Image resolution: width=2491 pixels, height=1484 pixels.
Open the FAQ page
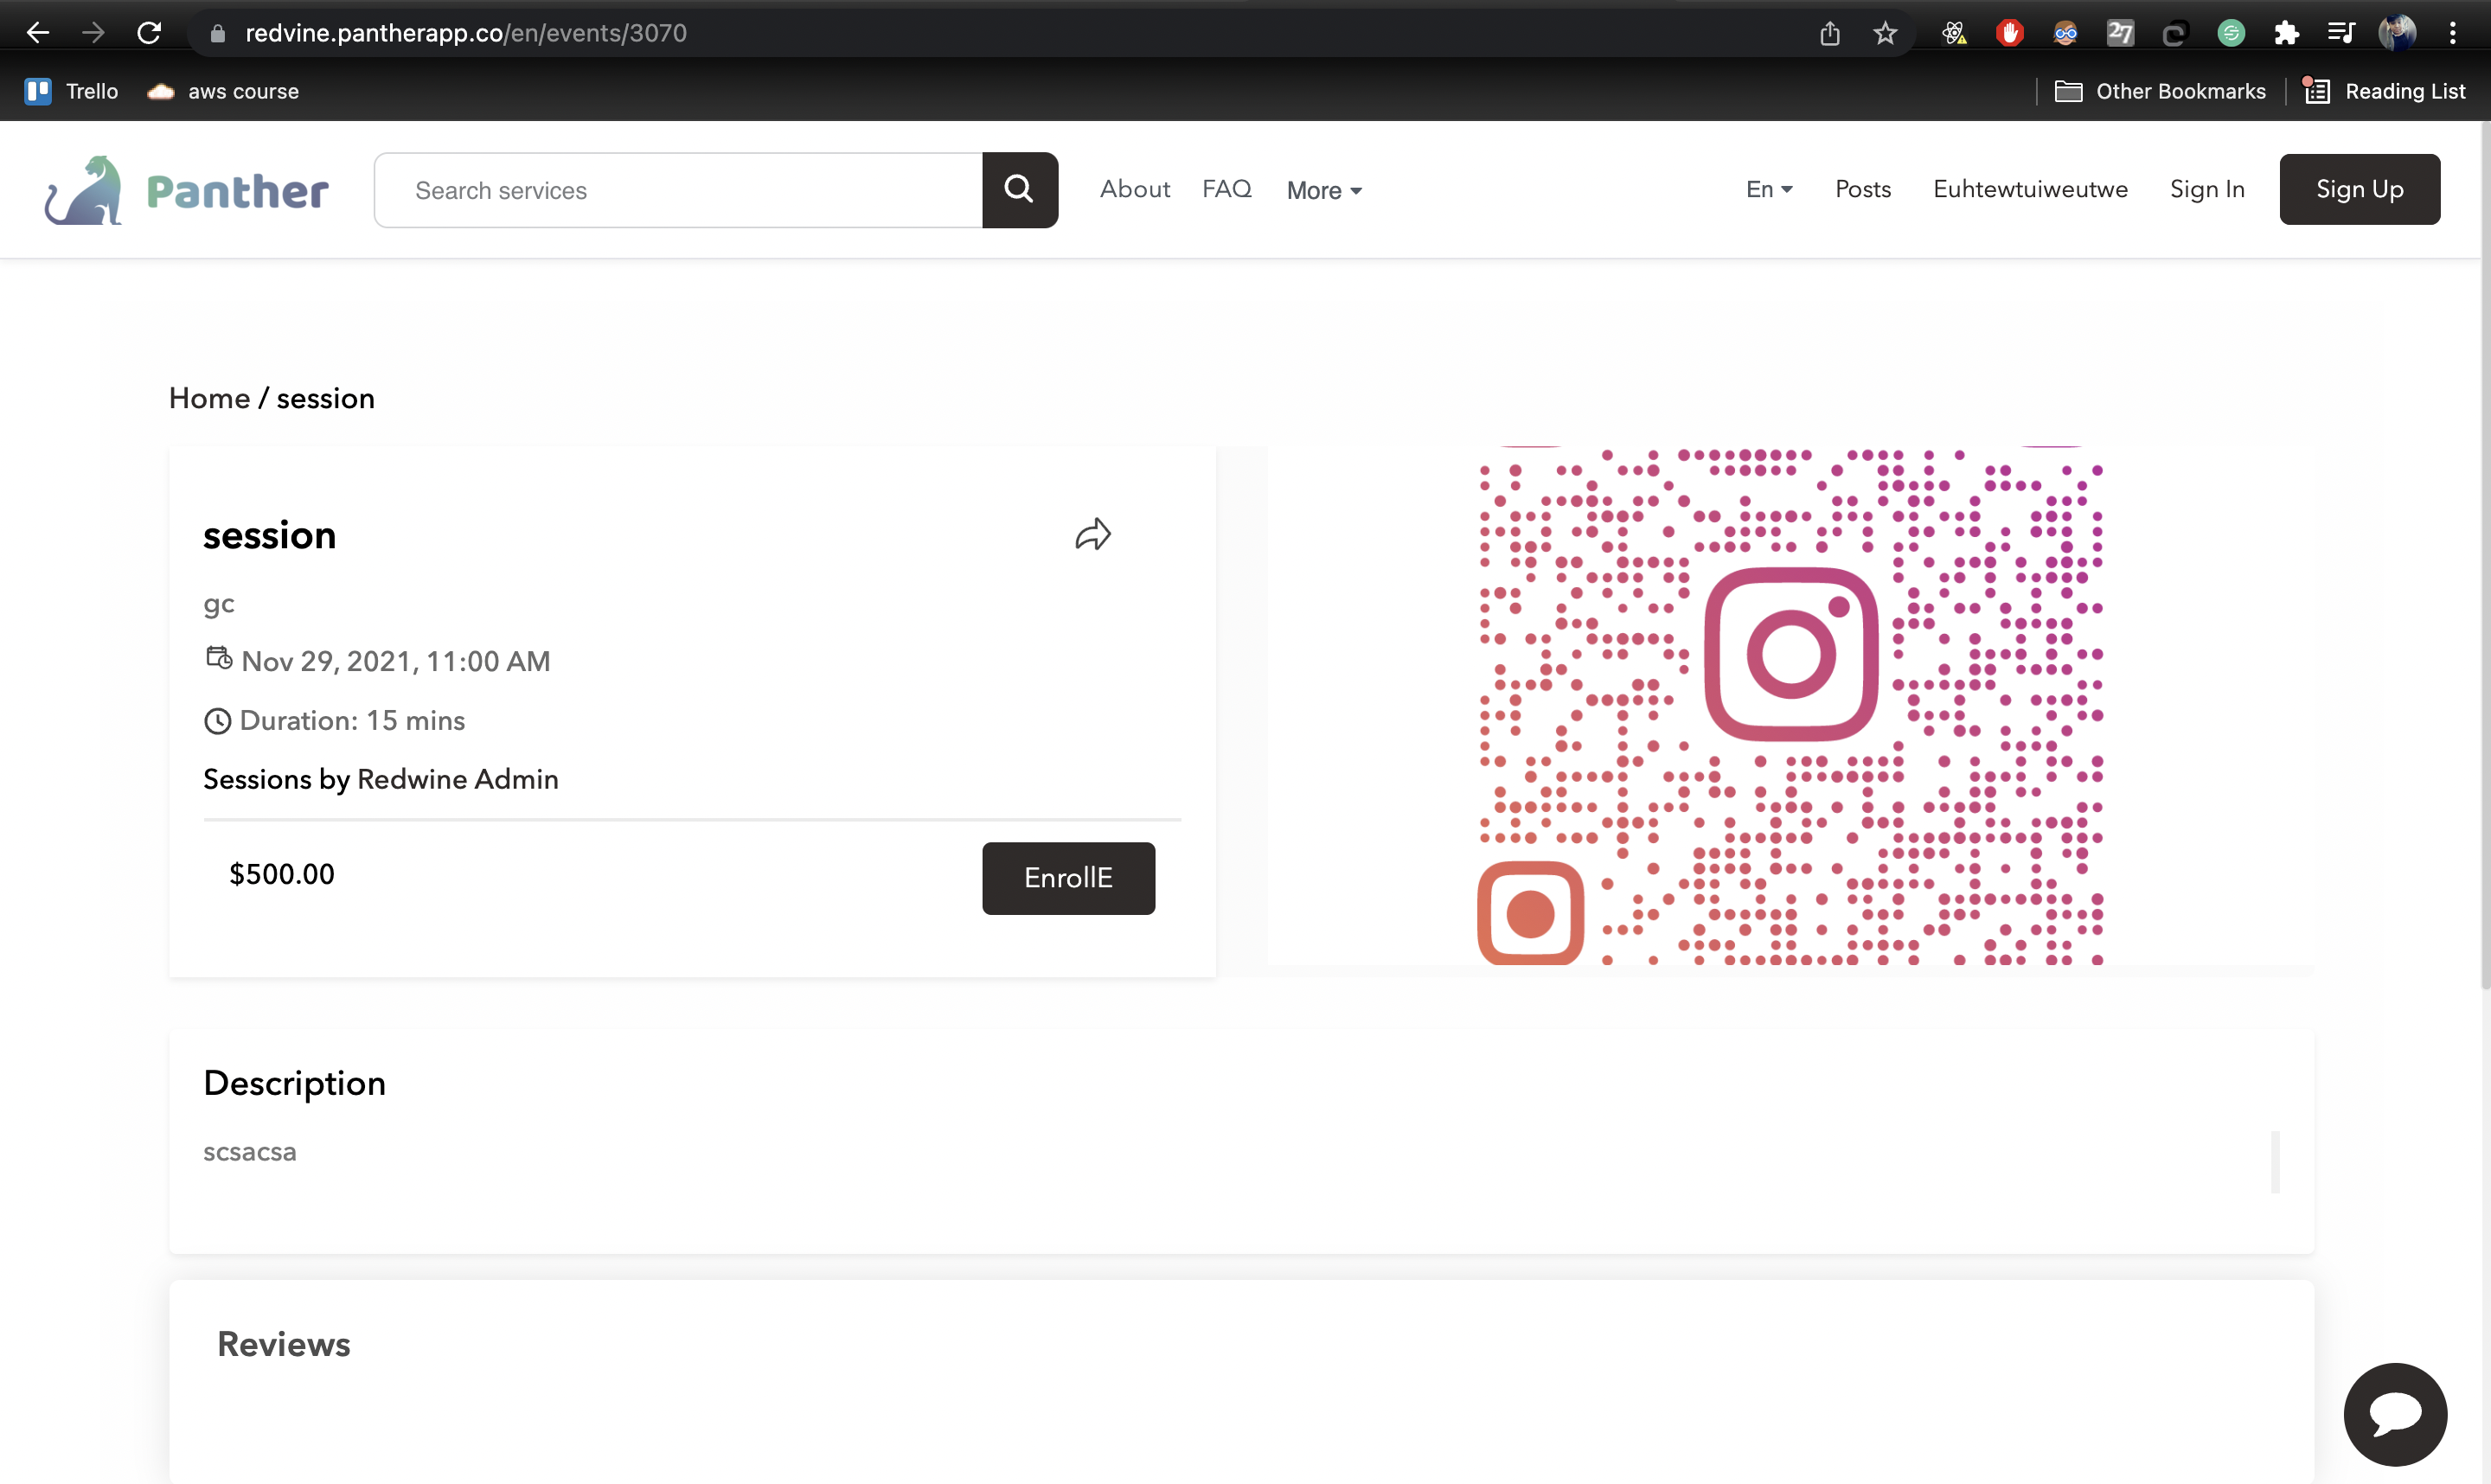pos(1226,189)
